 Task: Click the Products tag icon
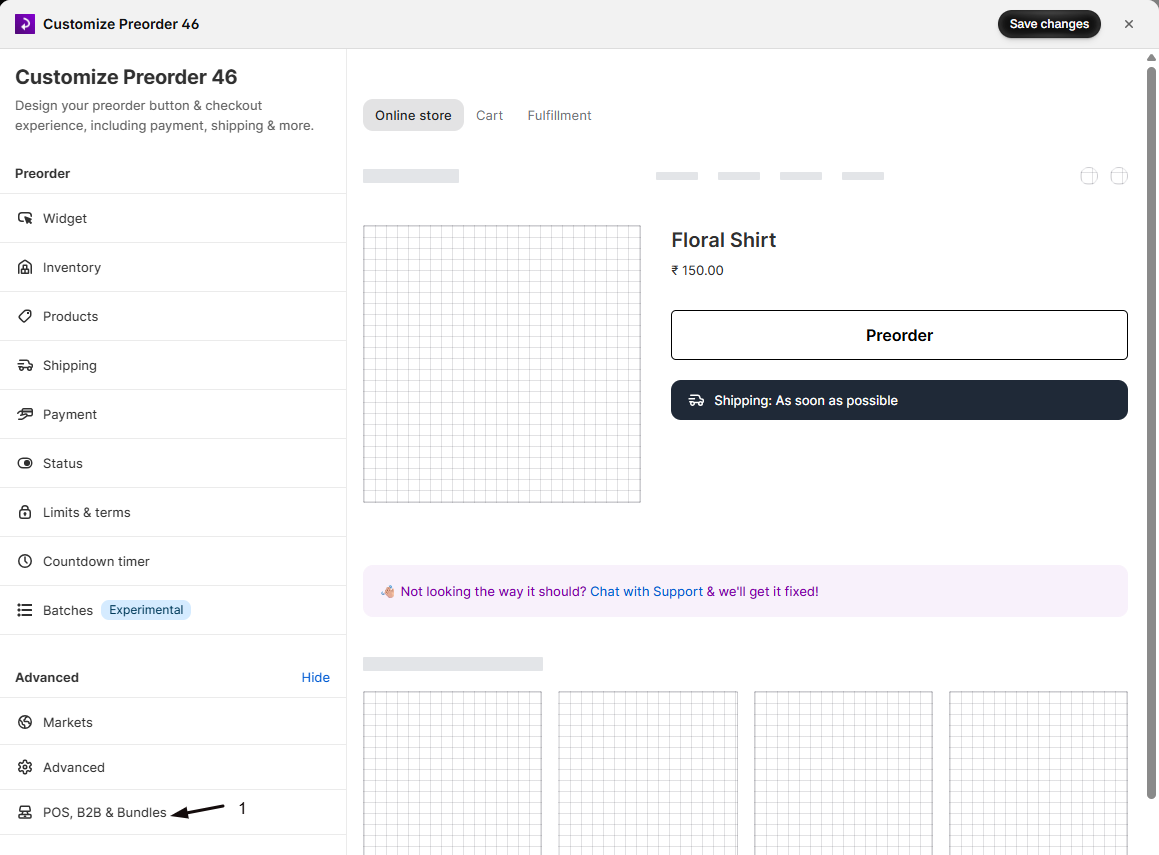25,316
